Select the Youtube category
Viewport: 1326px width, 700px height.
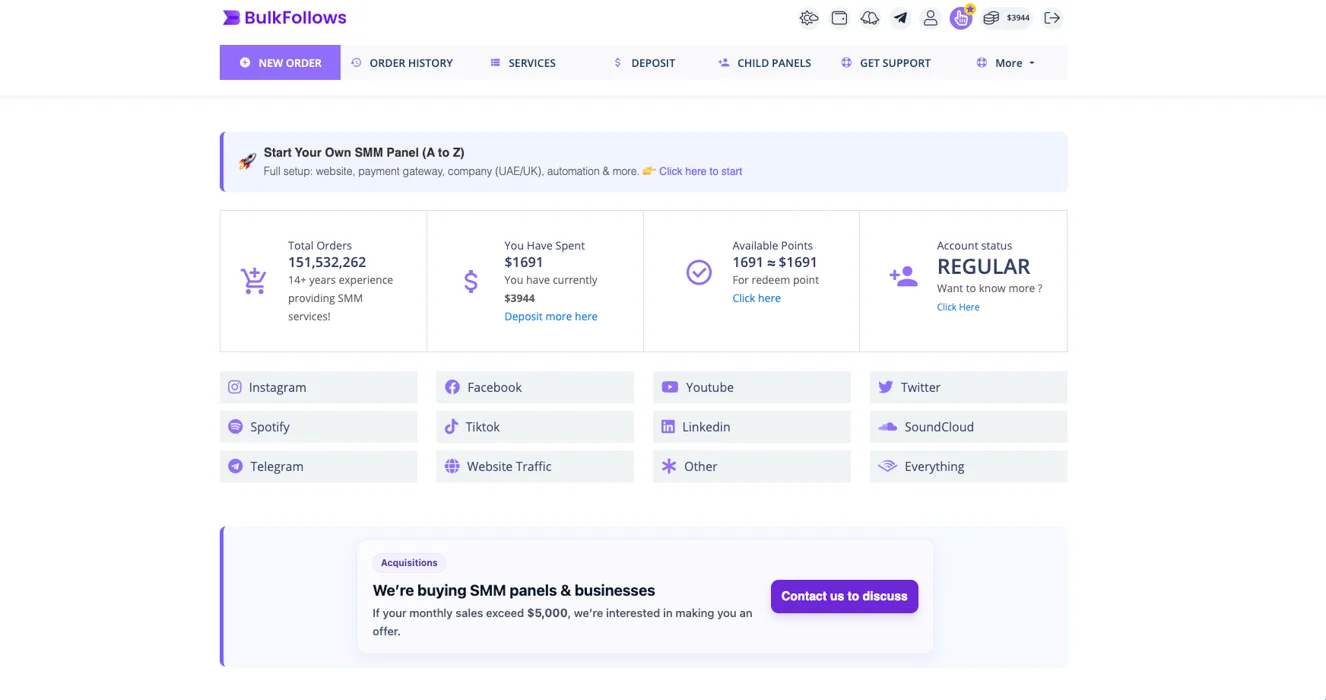click(x=752, y=387)
